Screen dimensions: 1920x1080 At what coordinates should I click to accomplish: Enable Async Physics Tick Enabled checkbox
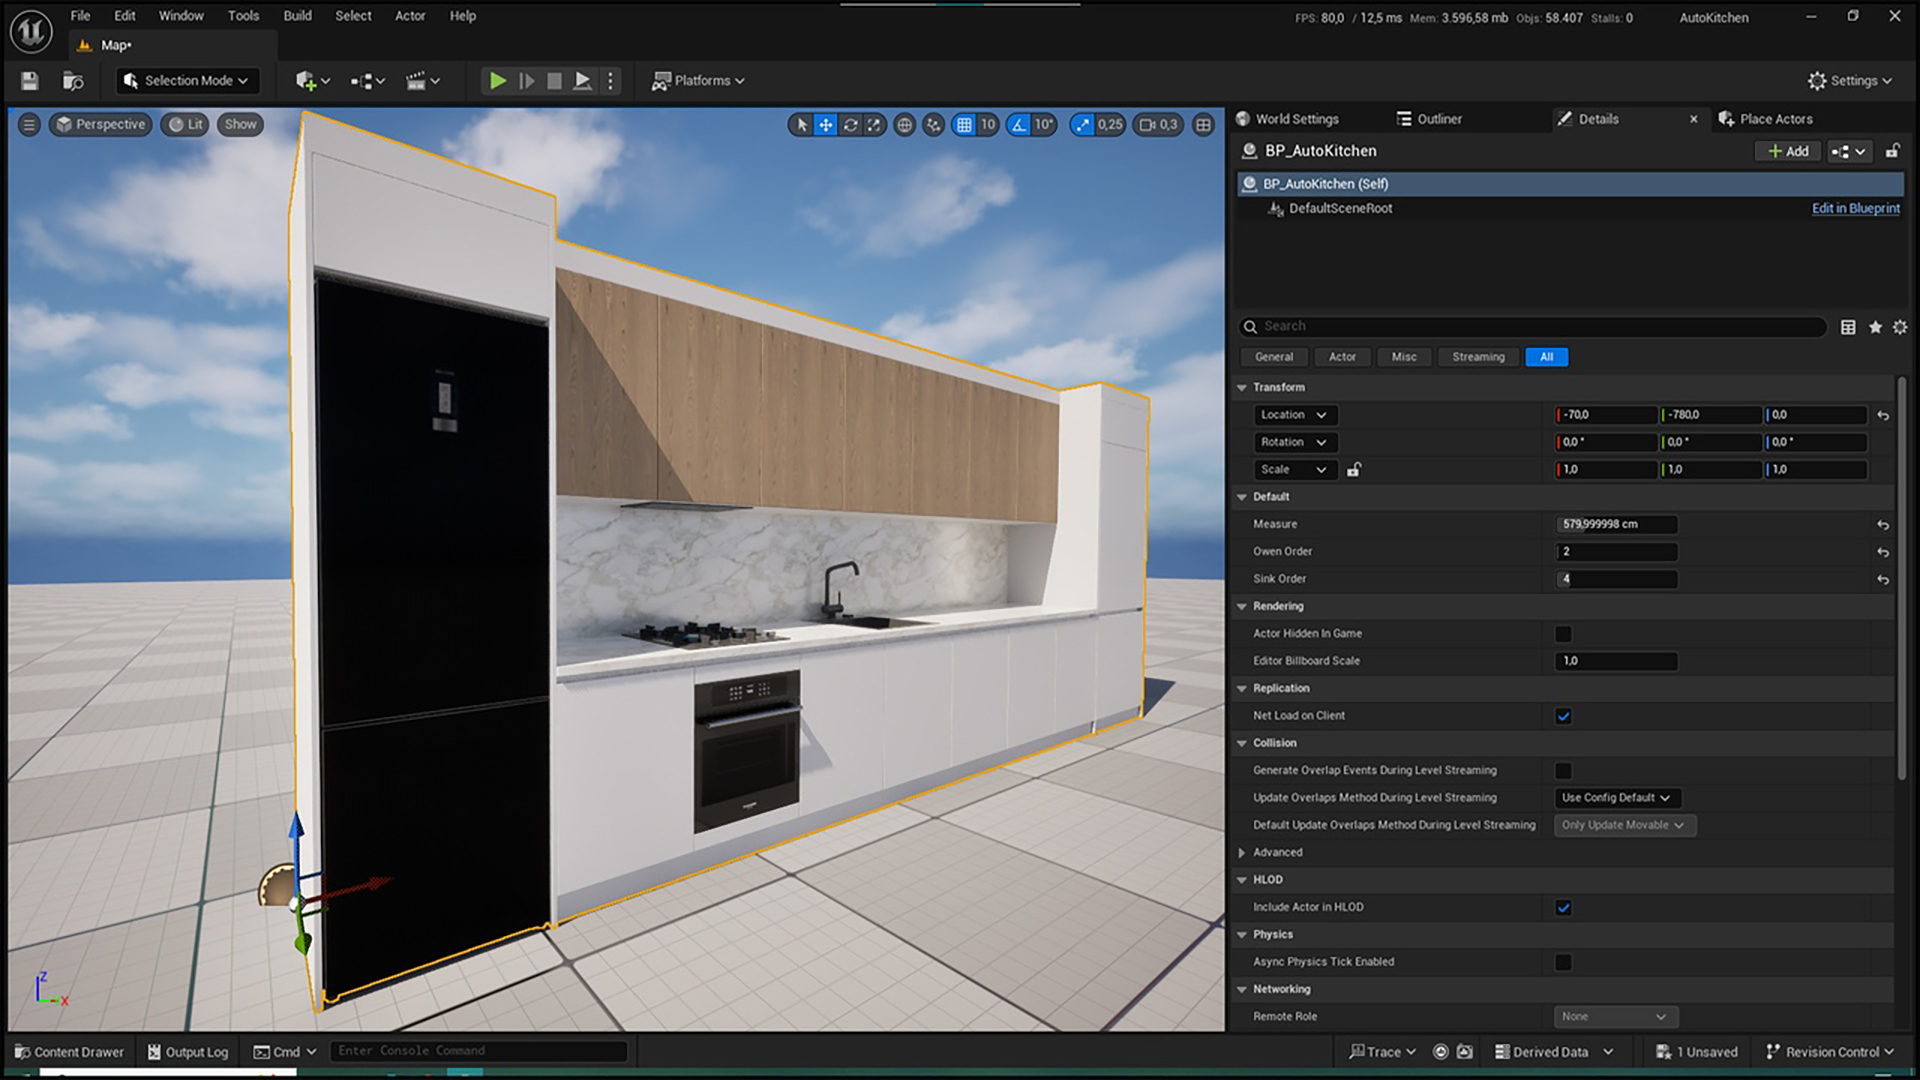click(1563, 962)
